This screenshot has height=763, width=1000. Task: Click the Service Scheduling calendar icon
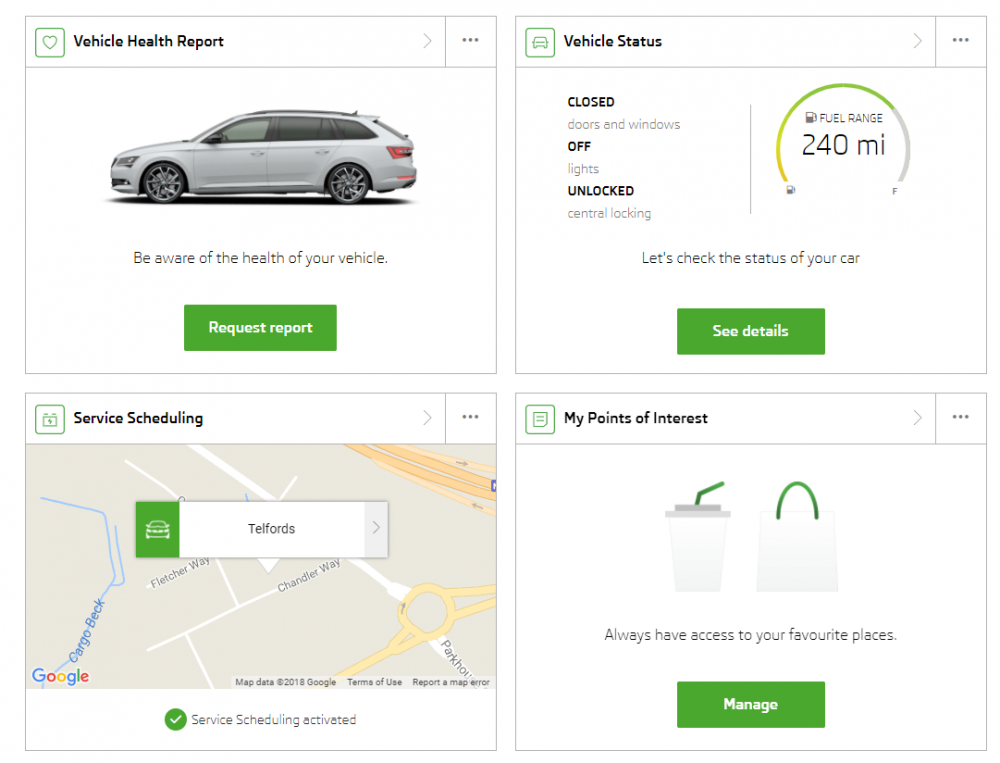(50, 419)
